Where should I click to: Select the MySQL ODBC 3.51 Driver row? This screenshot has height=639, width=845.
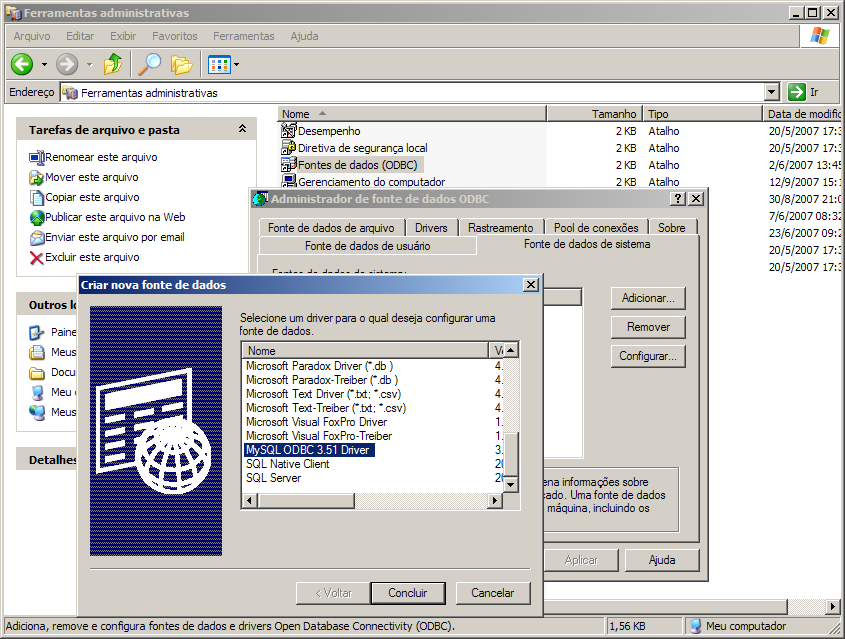click(x=309, y=450)
